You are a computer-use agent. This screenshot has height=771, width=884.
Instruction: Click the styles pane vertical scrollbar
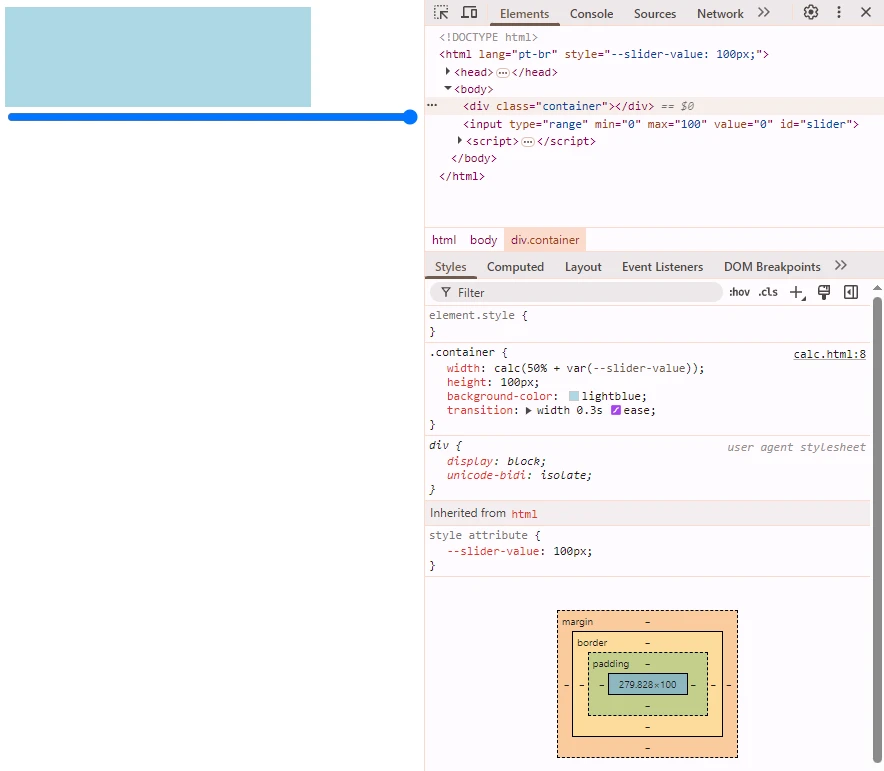(x=877, y=530)
